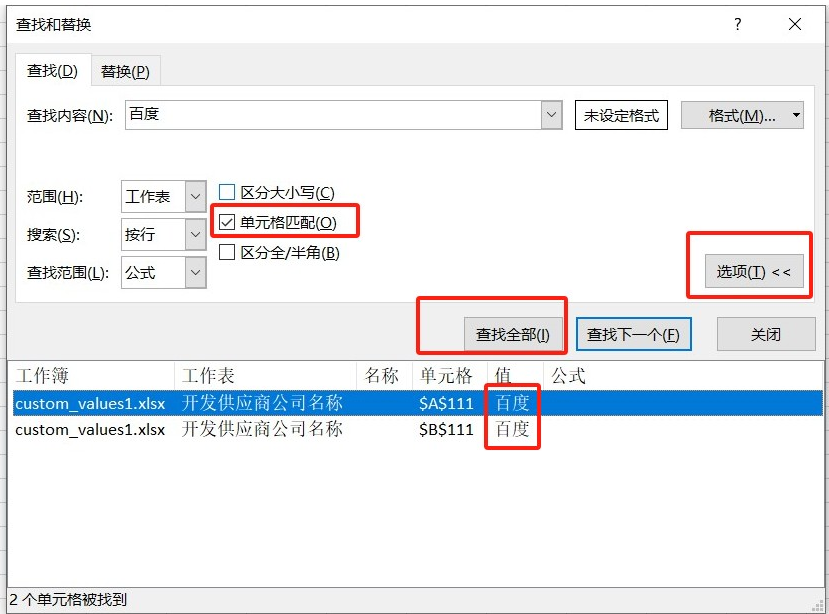Select the result row for $B$111
829x614 pixels.
pyautogui.click(x=418, y=429)
